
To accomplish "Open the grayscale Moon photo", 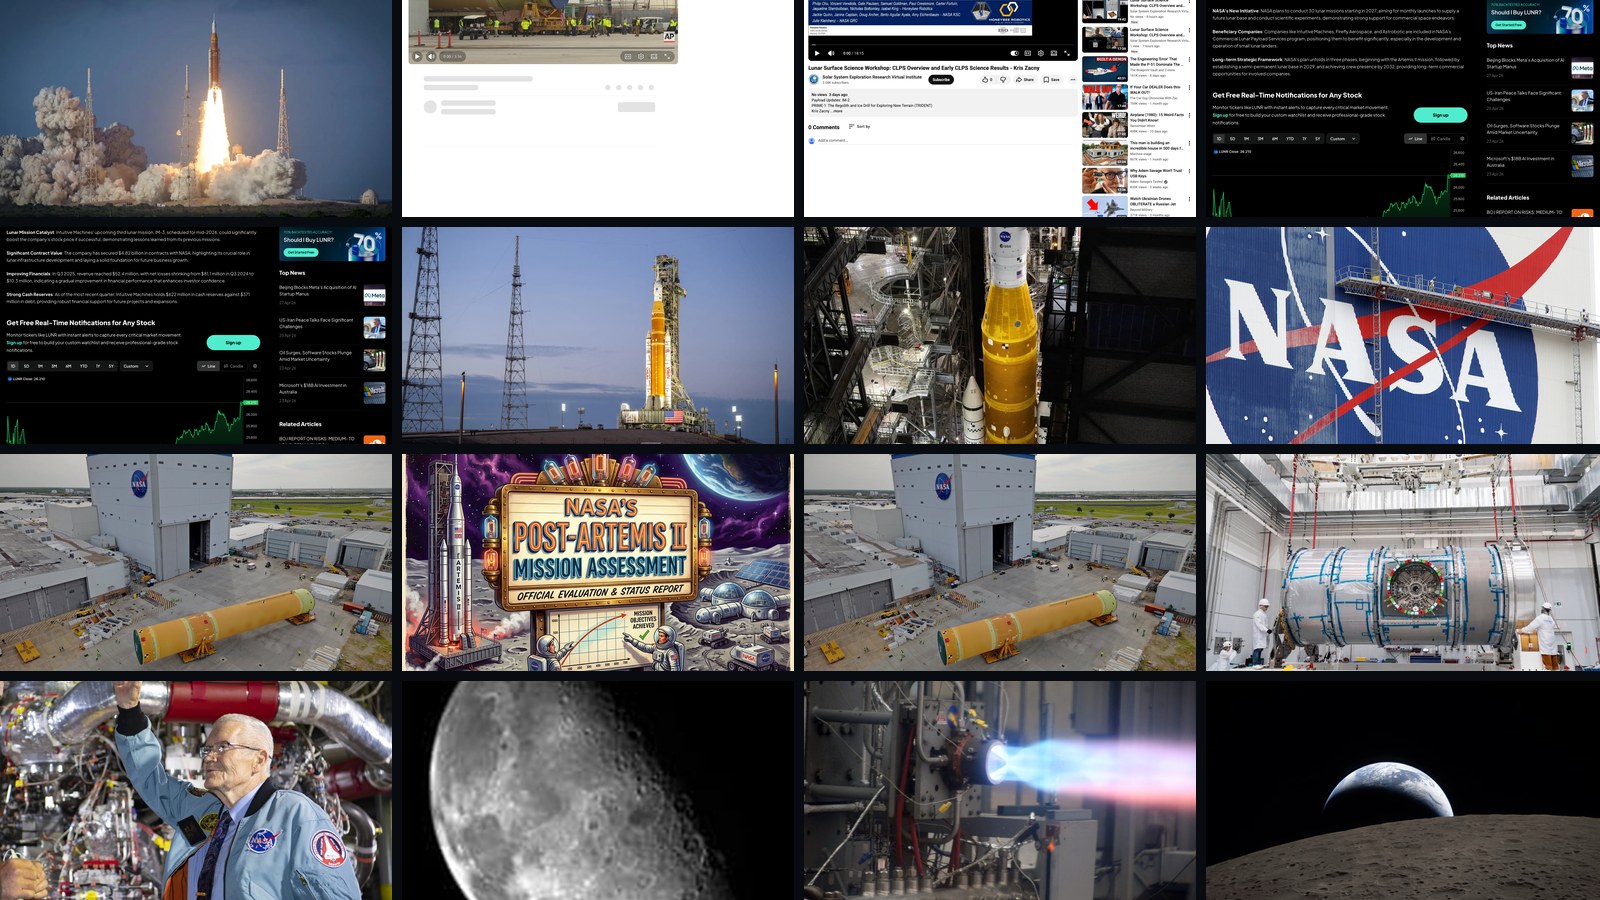I will pos(598,790).
